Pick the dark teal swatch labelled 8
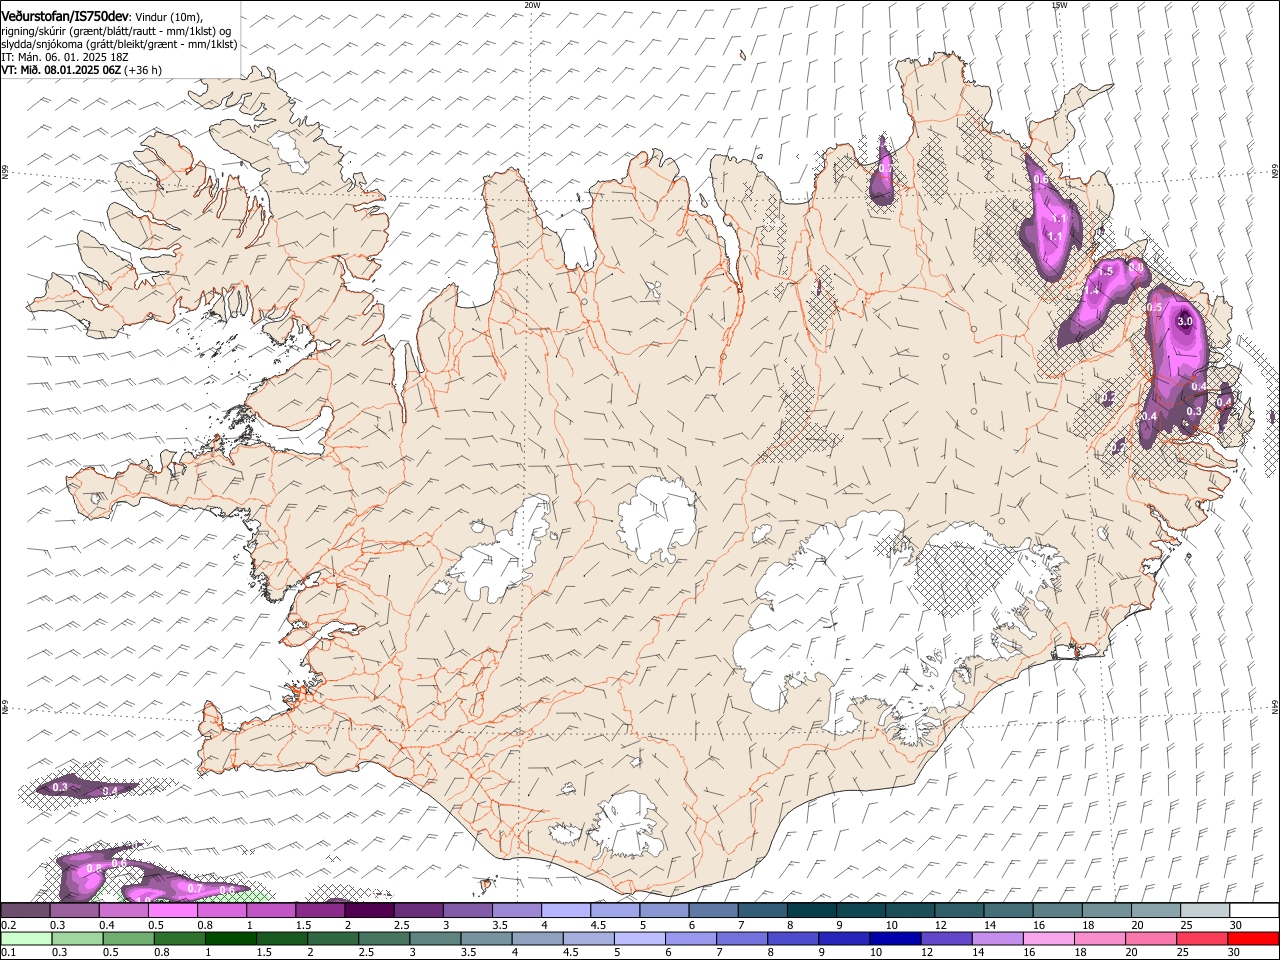1280x960 pixels. (x=810, y=910)
